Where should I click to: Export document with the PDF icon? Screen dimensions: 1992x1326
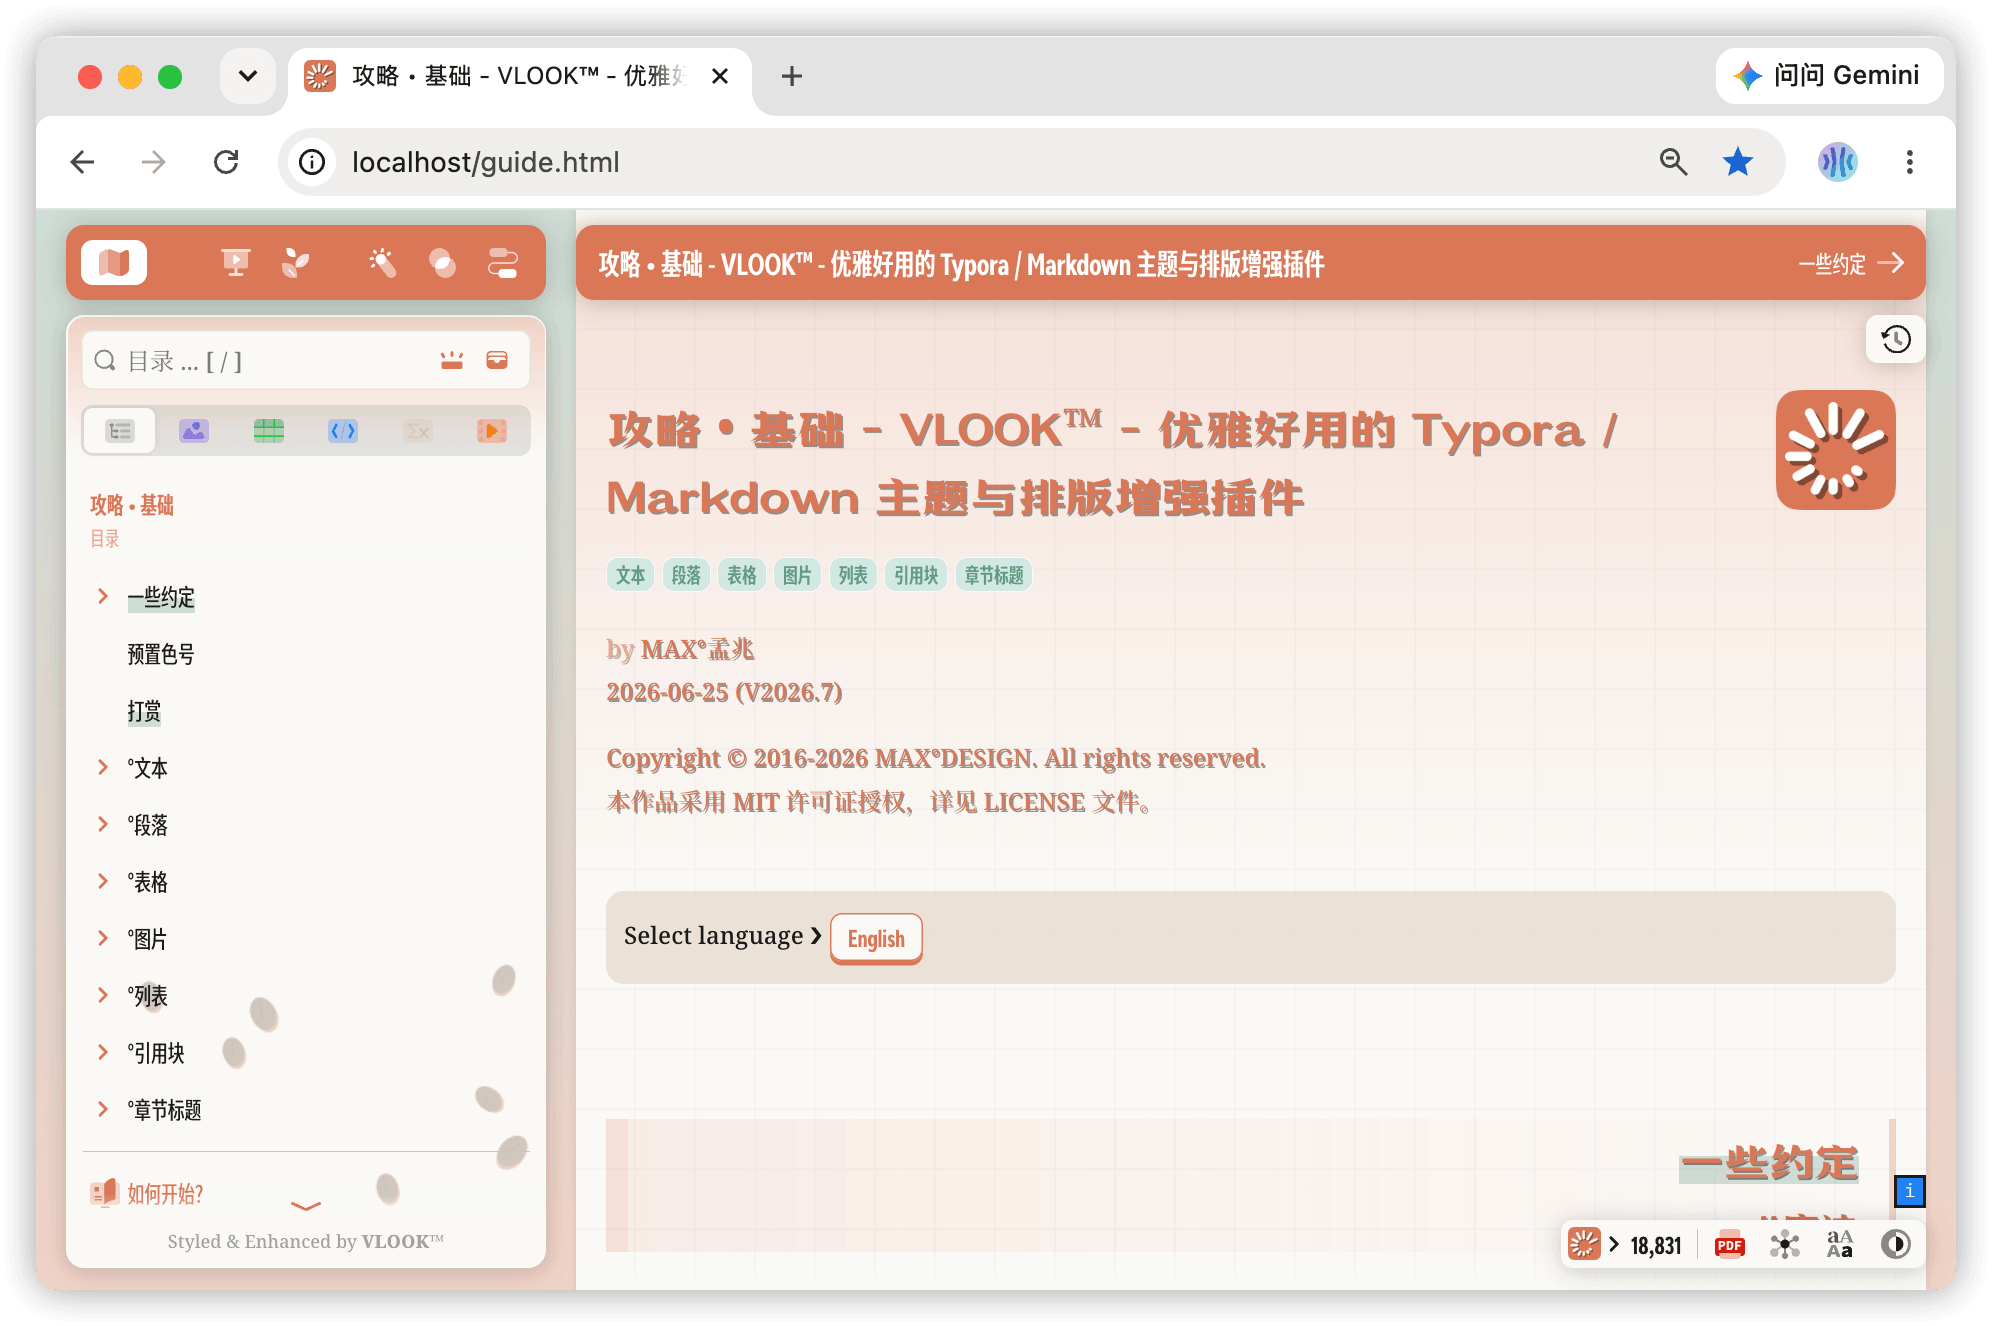click(1730, 1244)
